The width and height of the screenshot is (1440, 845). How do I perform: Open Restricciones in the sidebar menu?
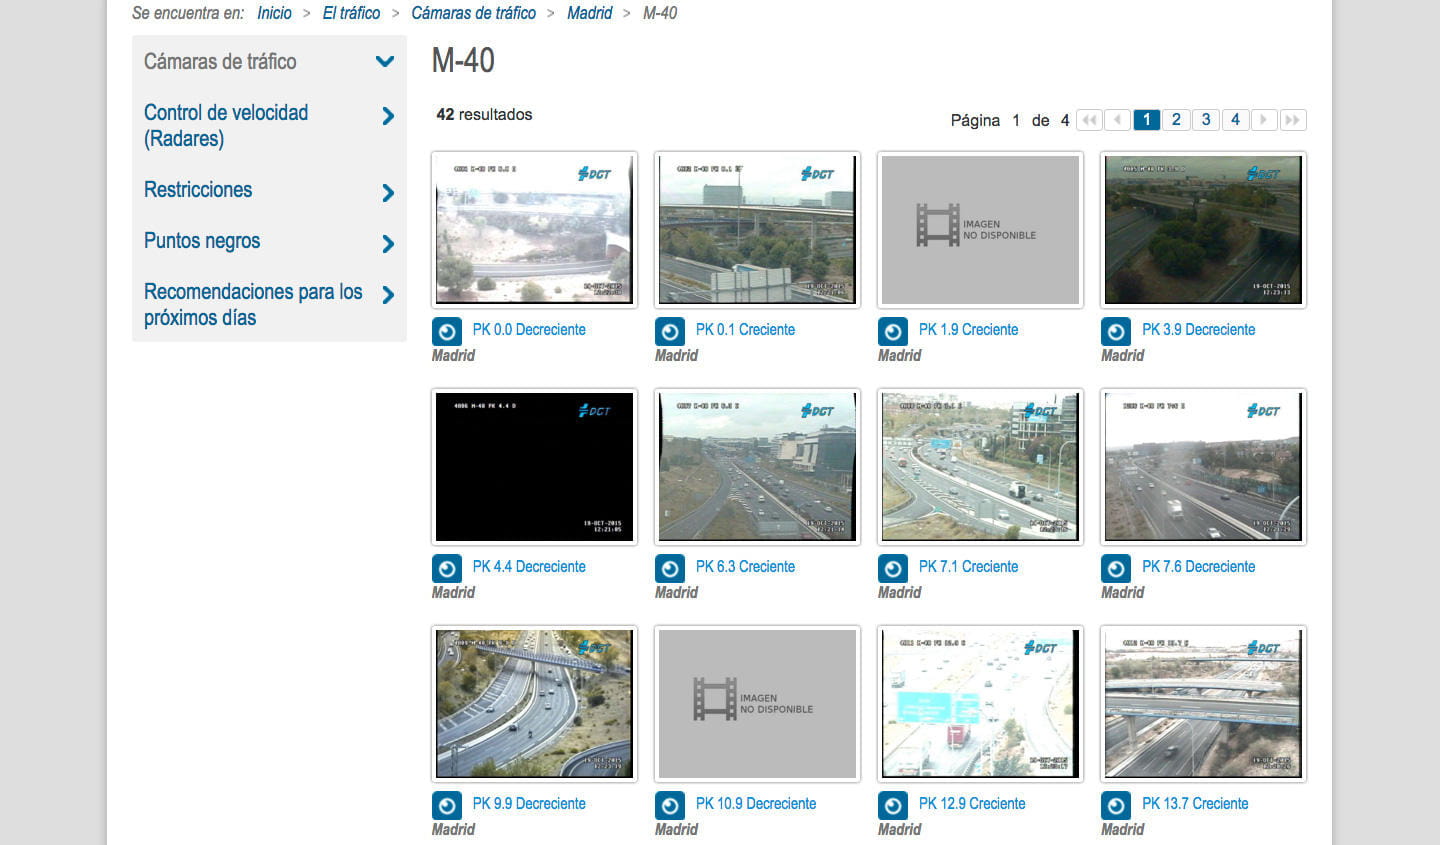coord(198,190)
